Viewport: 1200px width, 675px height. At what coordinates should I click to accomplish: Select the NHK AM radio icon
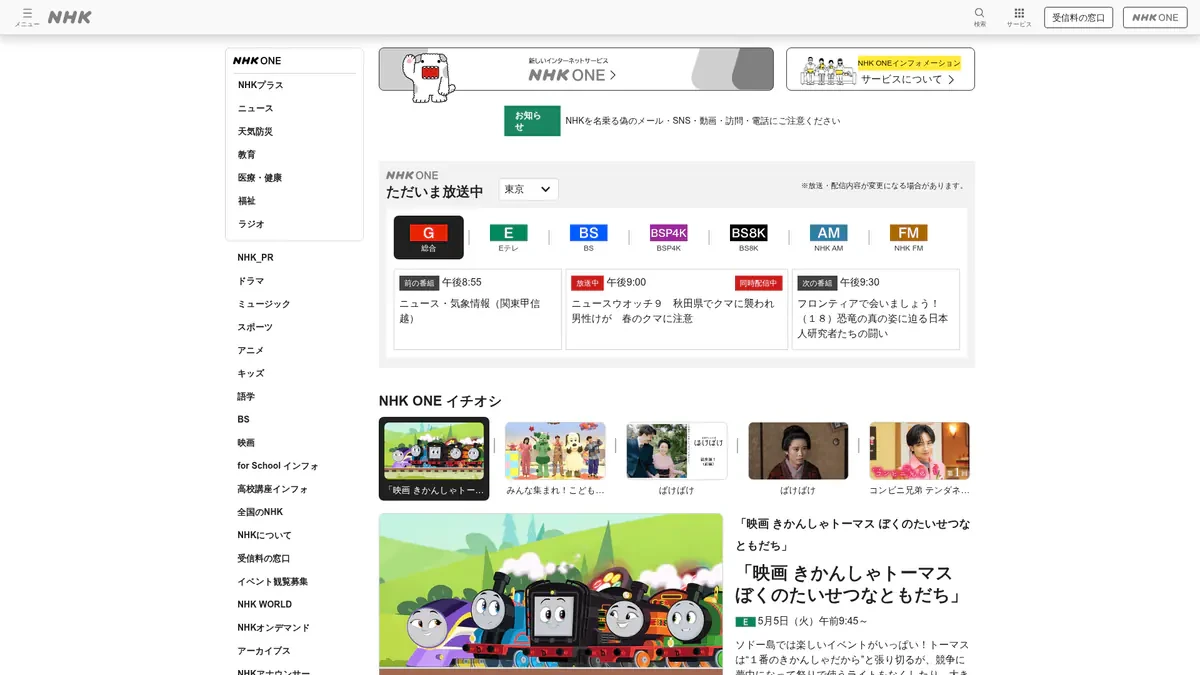(x=829, y=237)
